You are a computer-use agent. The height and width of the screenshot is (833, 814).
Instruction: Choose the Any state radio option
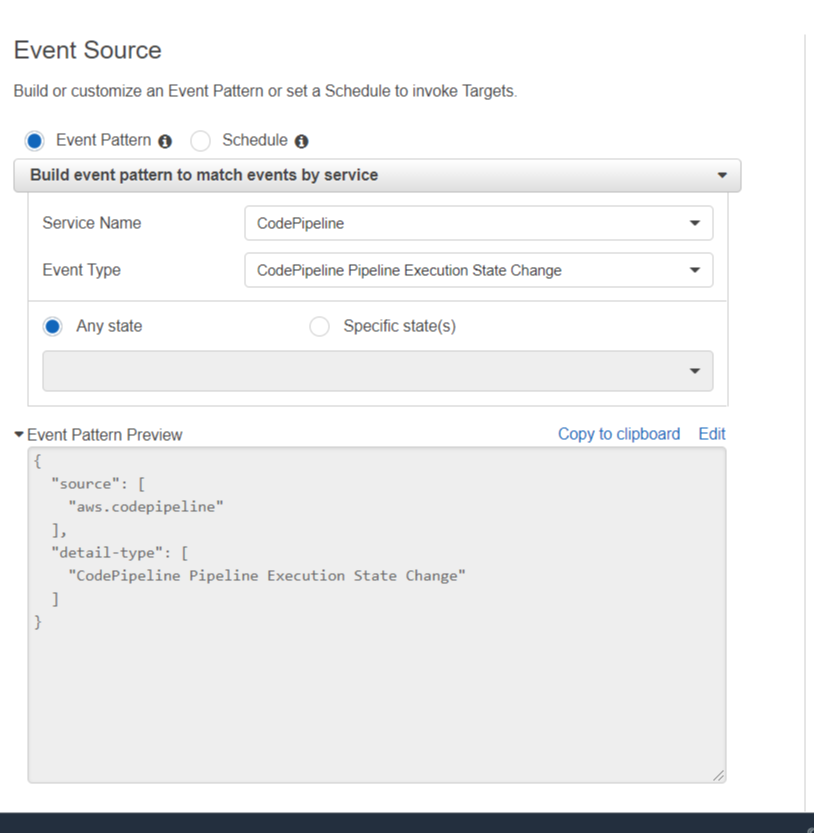tap(53, 326)
